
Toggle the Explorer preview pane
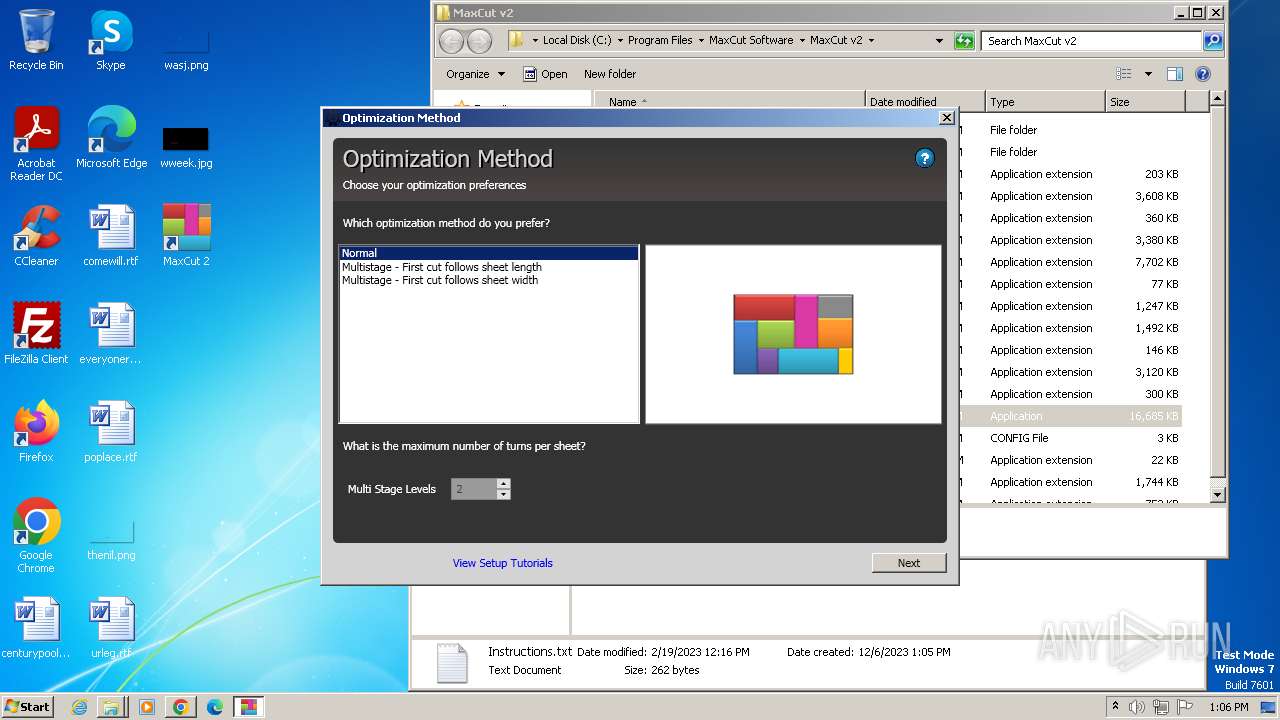pos(1175,74)
